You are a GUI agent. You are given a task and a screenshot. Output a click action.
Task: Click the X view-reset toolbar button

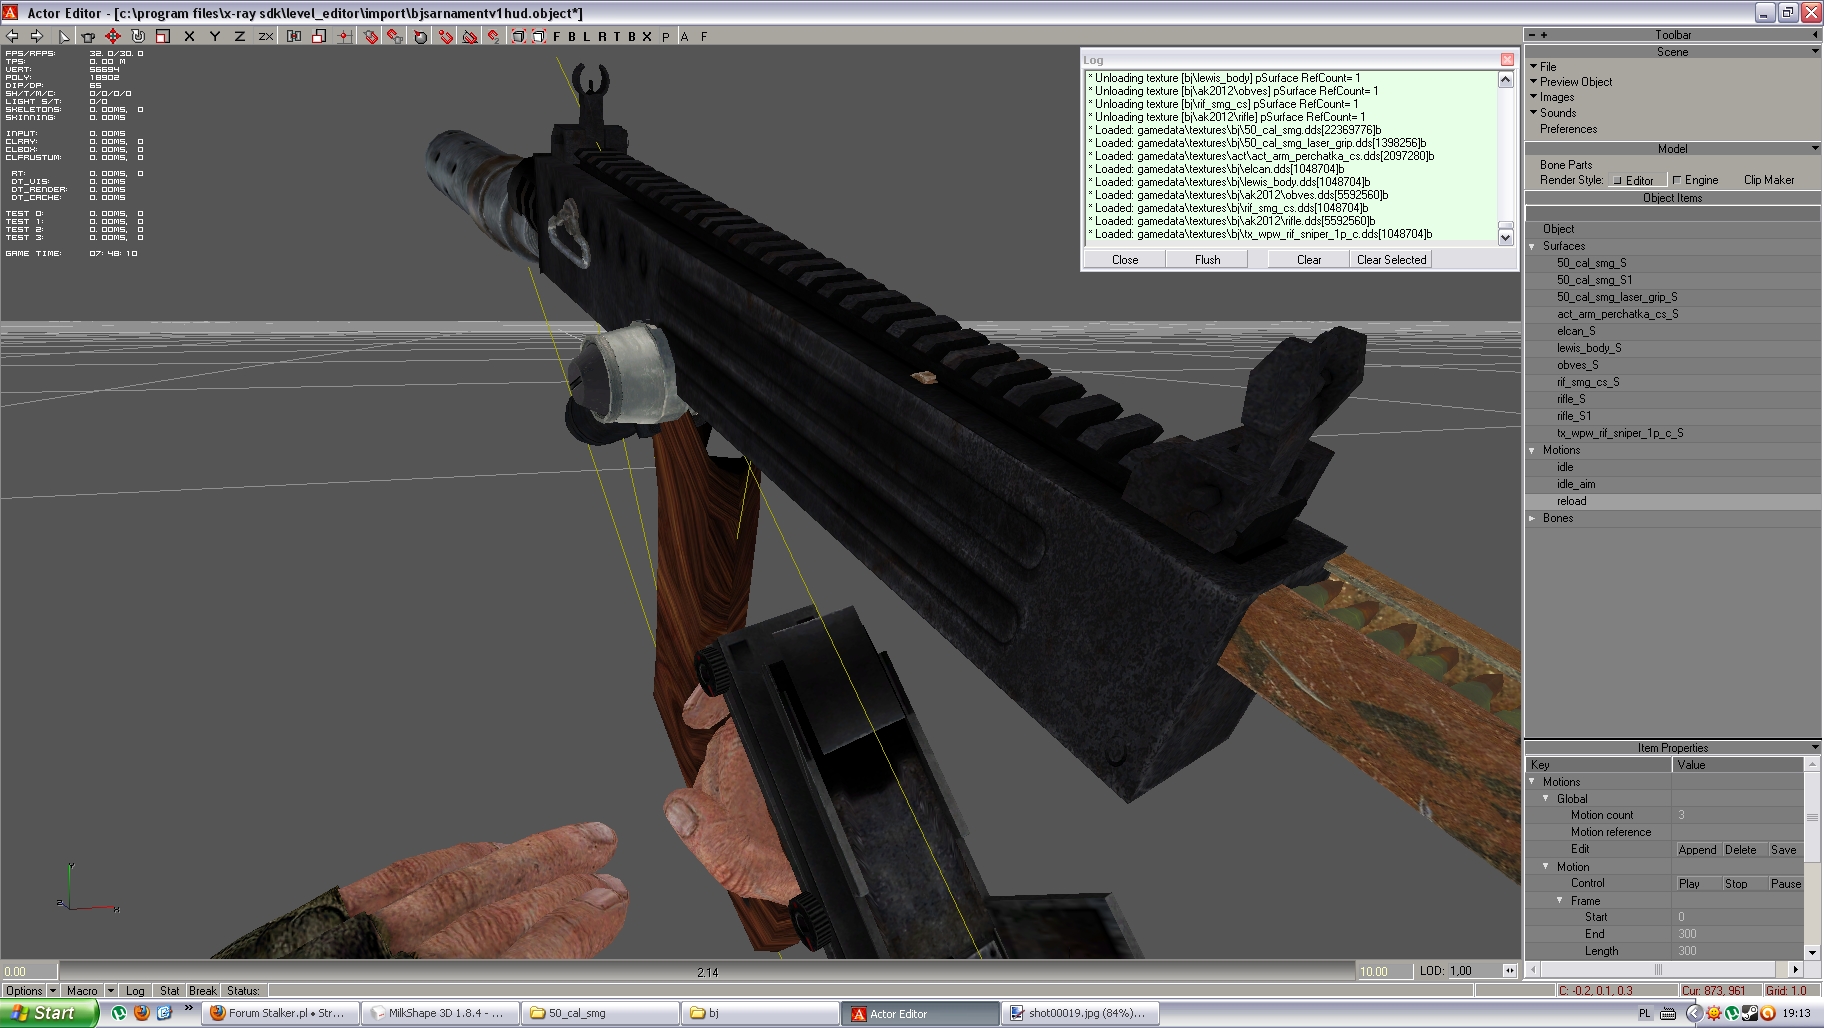click(647, 36)
